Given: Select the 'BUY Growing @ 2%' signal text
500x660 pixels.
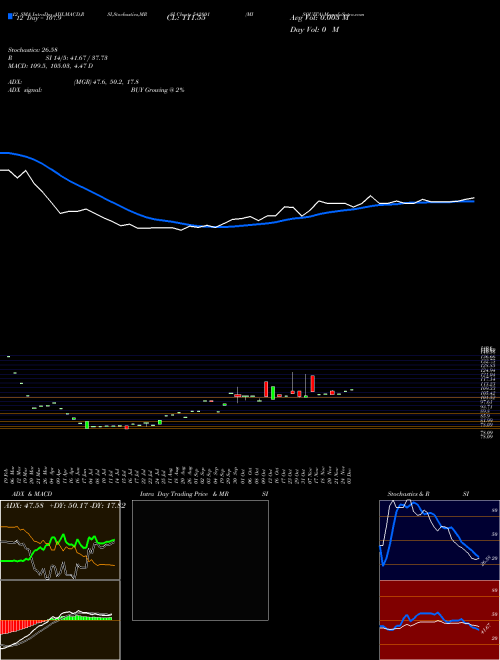Looking at the screenshot, I should pos(157,90).
